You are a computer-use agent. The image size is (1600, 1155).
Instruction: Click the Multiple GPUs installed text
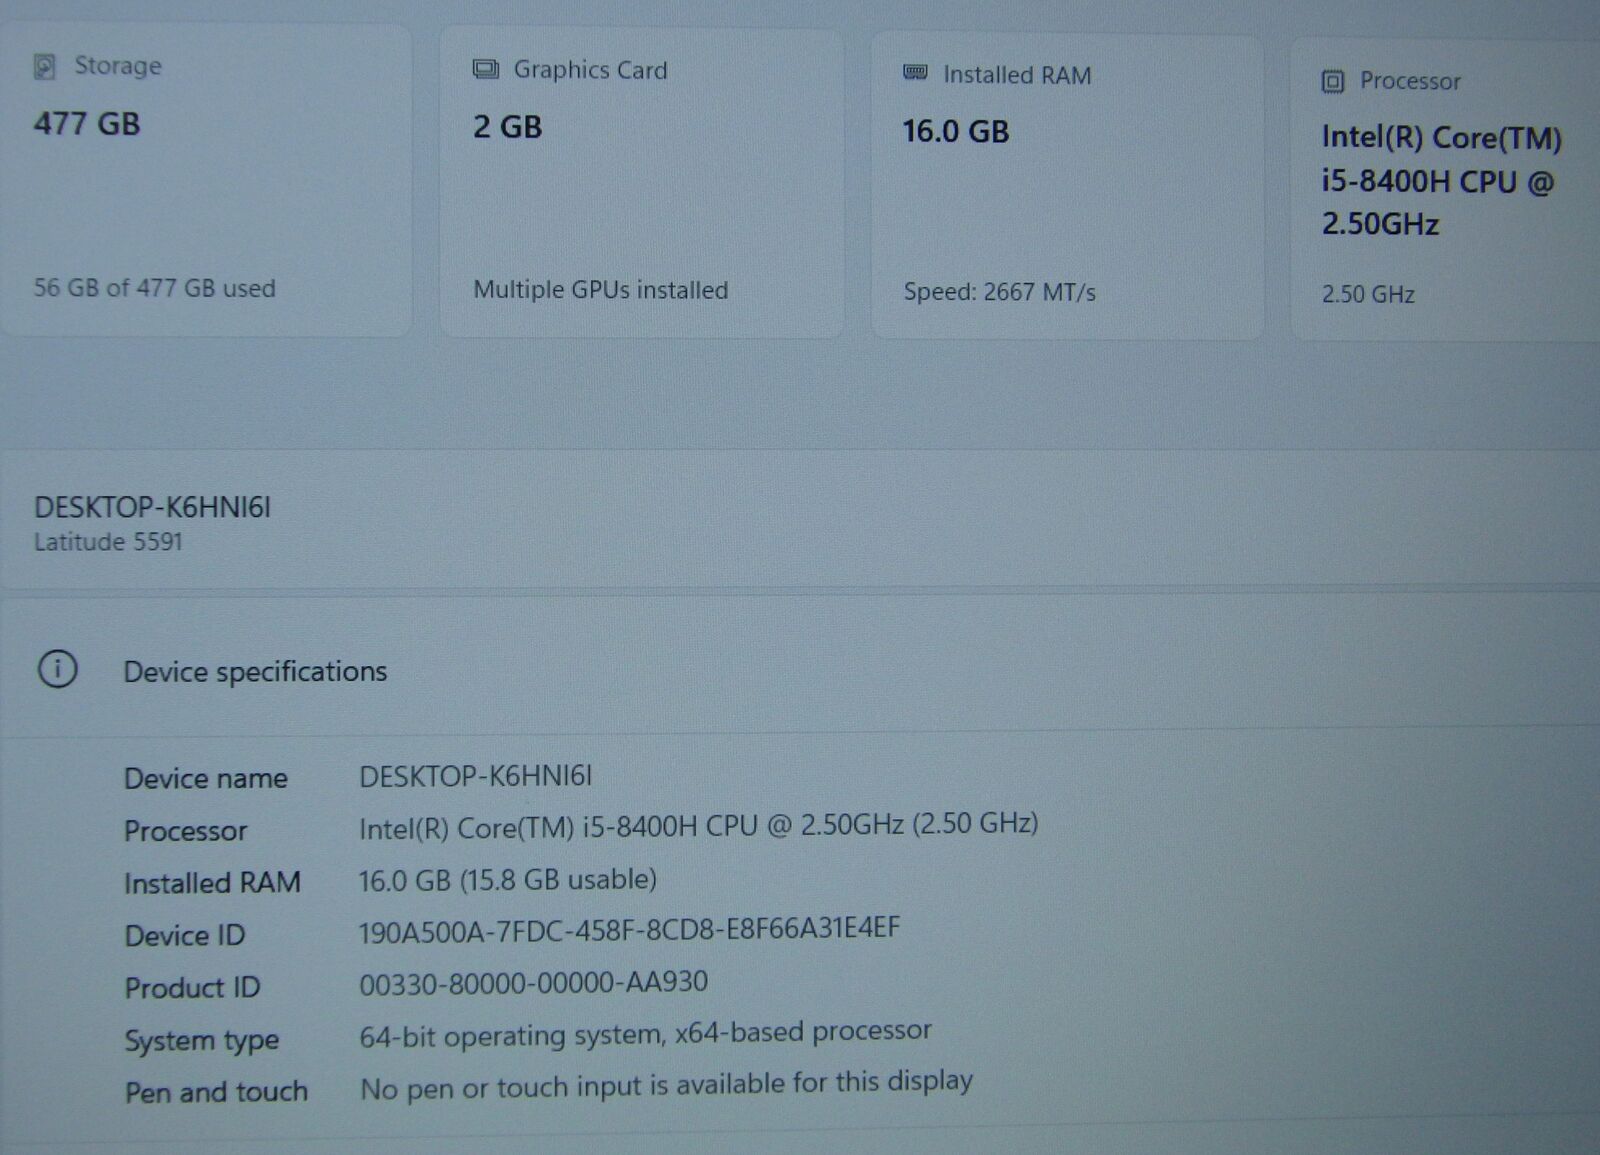click(x=600, y=290)
